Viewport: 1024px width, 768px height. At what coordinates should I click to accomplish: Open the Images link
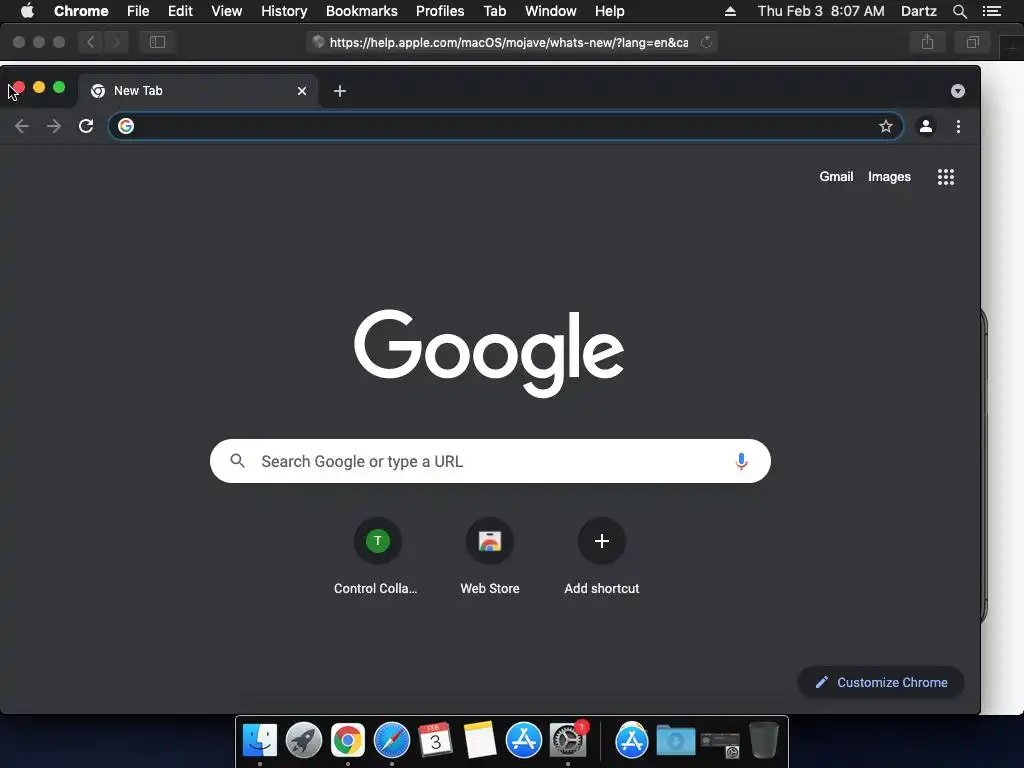click(x=889, y=177)
